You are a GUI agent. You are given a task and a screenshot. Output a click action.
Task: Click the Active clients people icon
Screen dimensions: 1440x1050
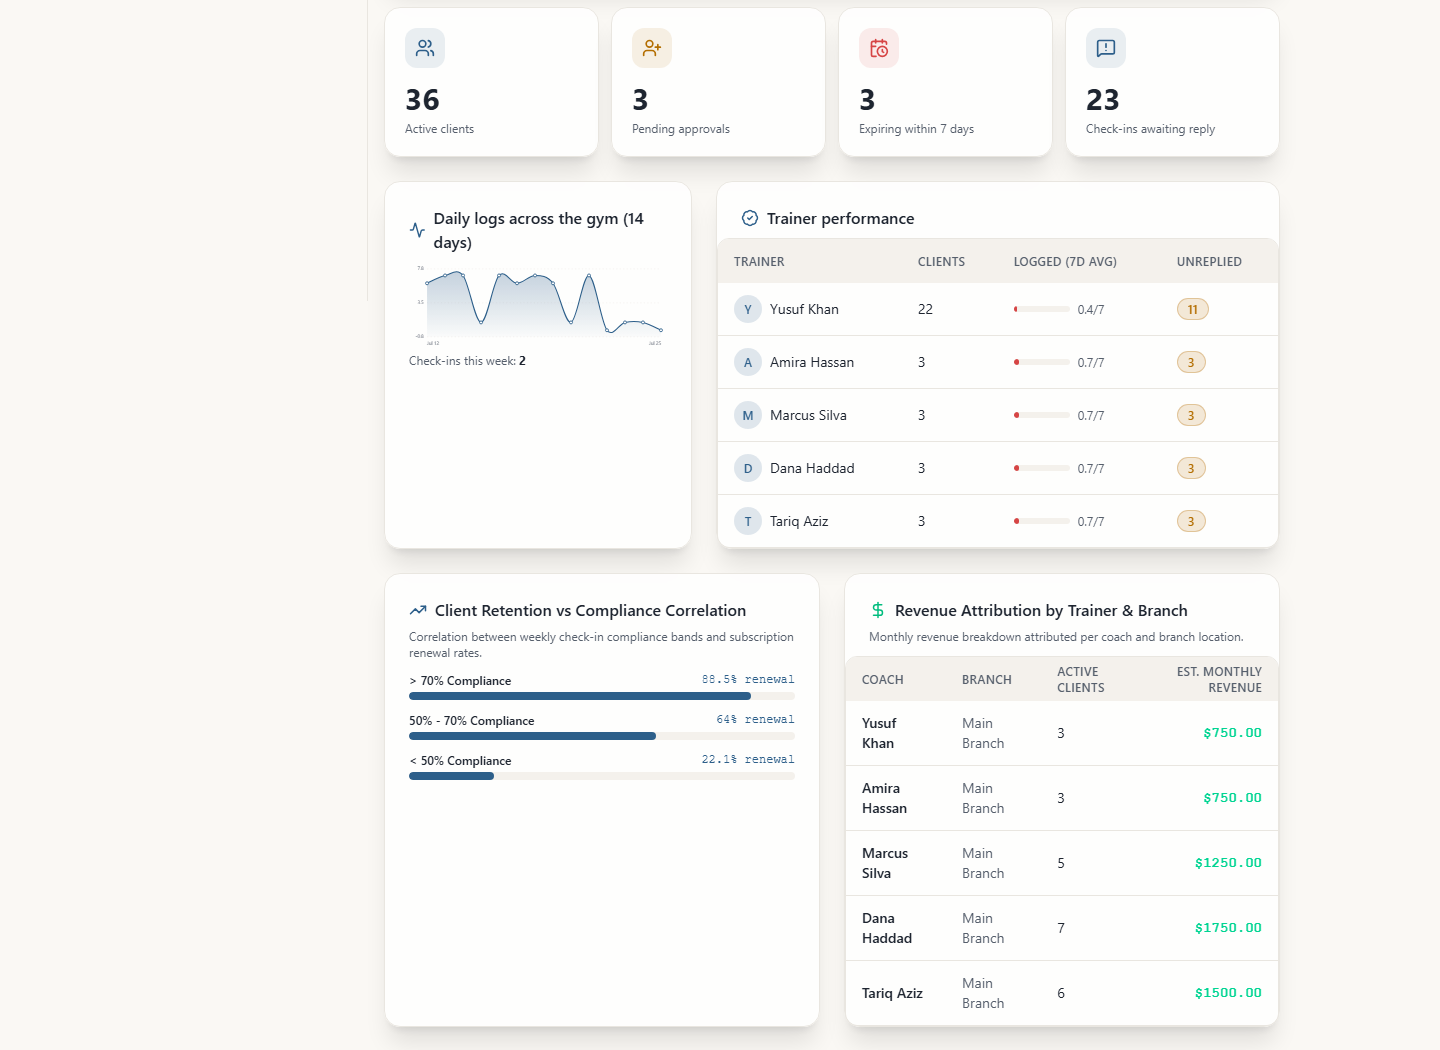[x=425, y=48]
